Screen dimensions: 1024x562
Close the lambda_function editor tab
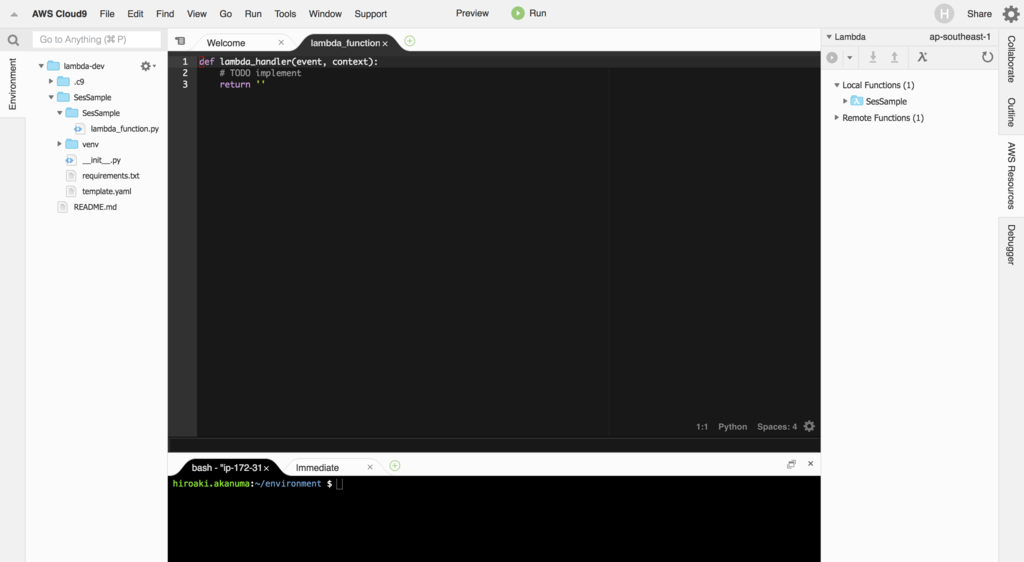385,43
